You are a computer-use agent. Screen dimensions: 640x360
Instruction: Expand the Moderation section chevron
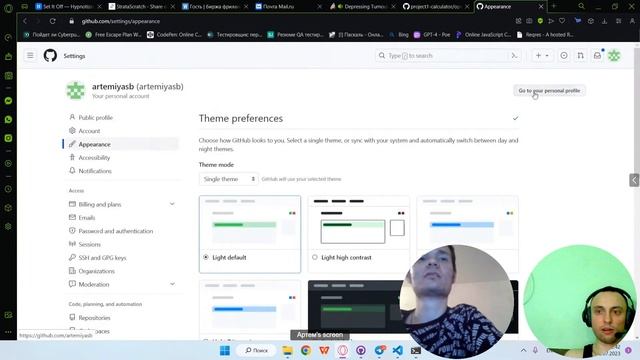[172, 284]
